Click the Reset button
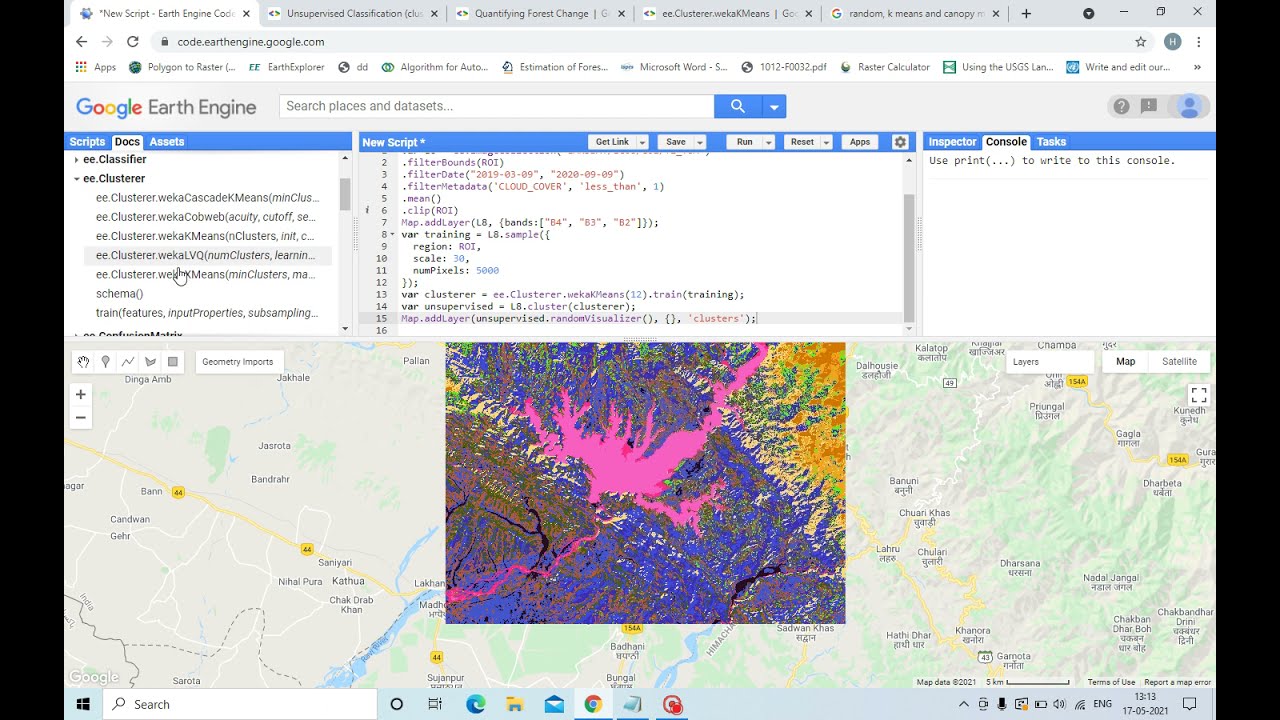1280x720 pixels. tap(802, 142)
